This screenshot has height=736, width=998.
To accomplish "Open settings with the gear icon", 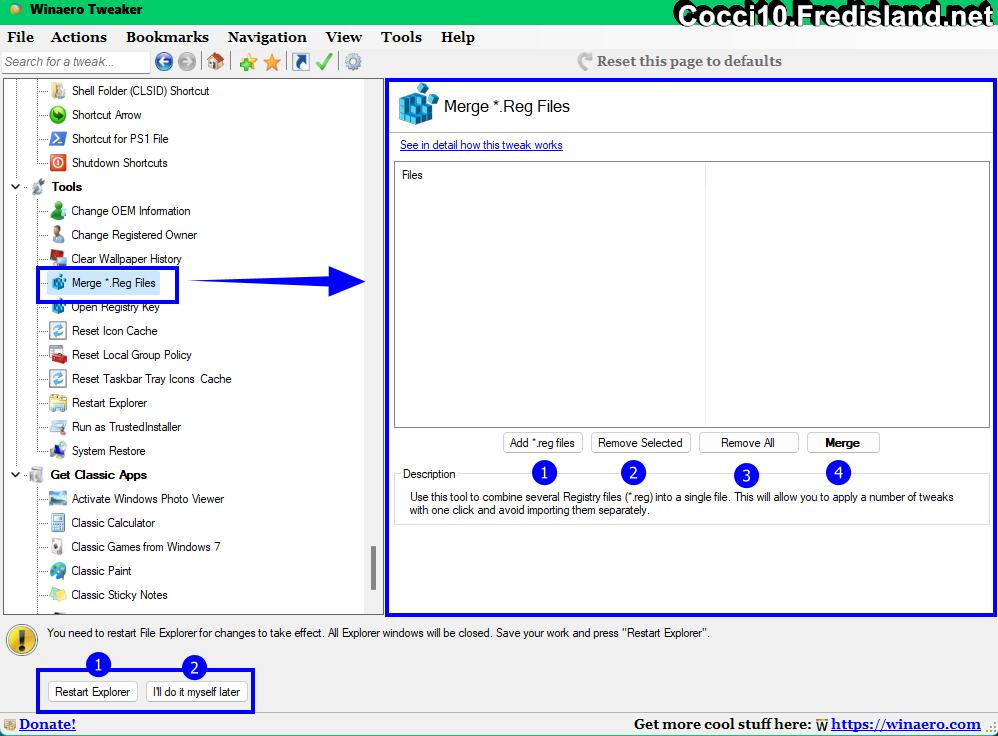I will [353, 62].
